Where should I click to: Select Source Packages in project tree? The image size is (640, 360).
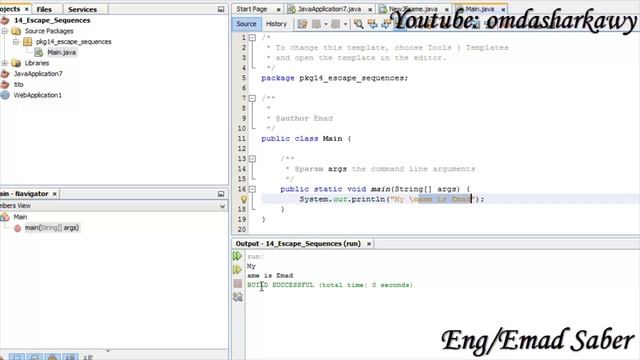[x=49, y=31]
